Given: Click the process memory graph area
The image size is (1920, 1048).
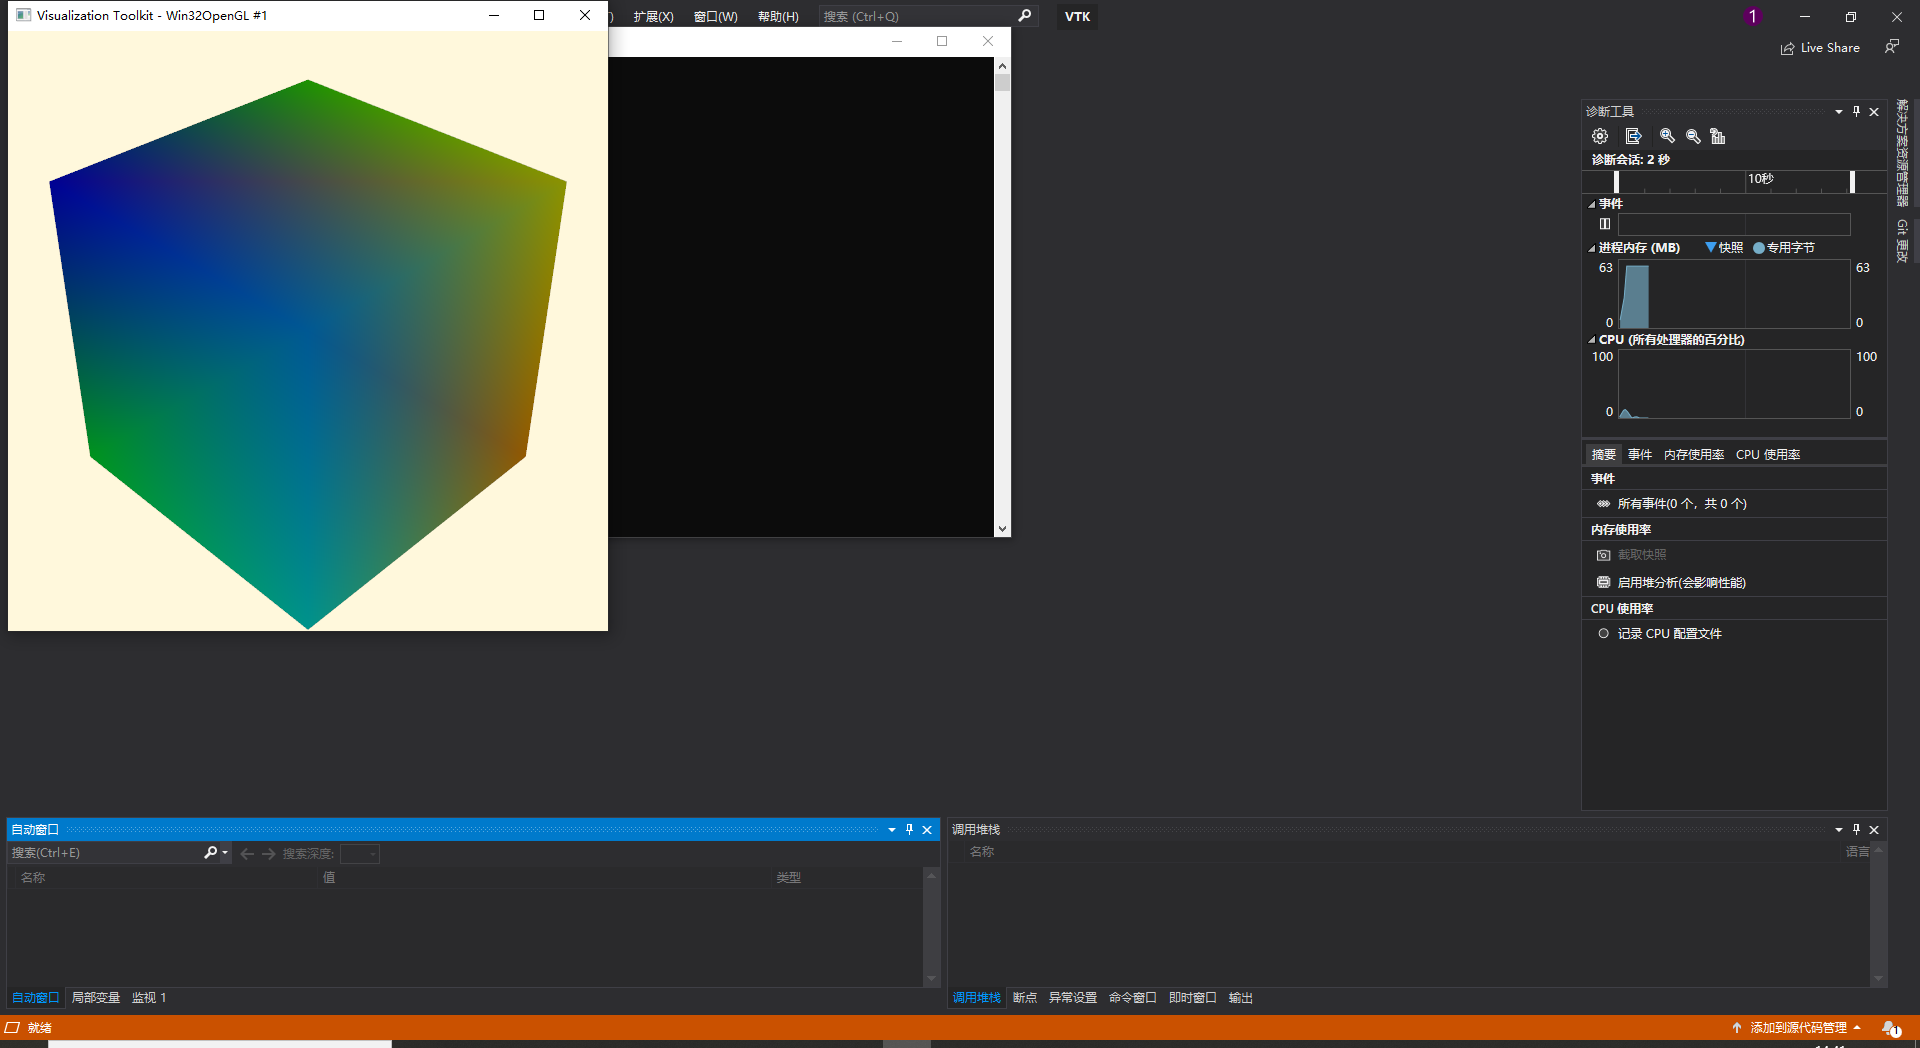Looking at the screenshot, I should tap(1734, 294).
